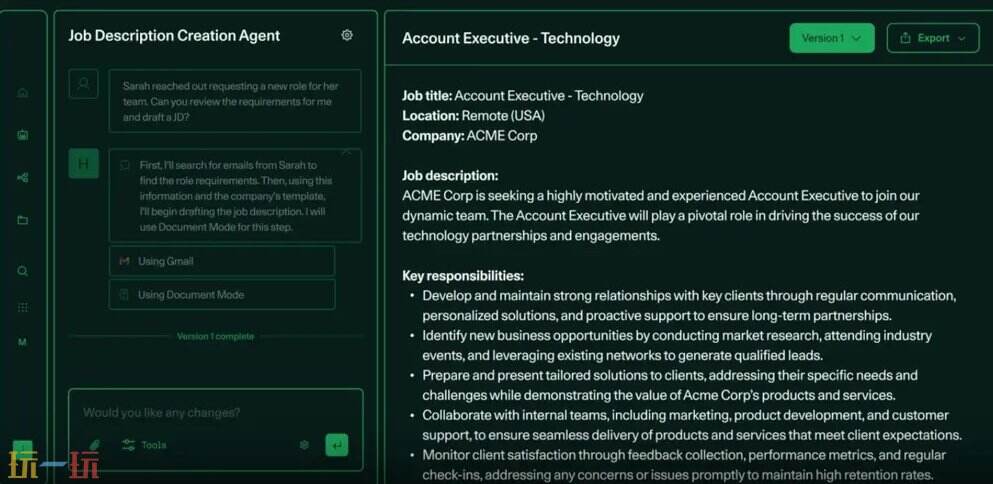Click the M icon in sidebar
This screenshot has height=484, width=993.
coord(23,342)
